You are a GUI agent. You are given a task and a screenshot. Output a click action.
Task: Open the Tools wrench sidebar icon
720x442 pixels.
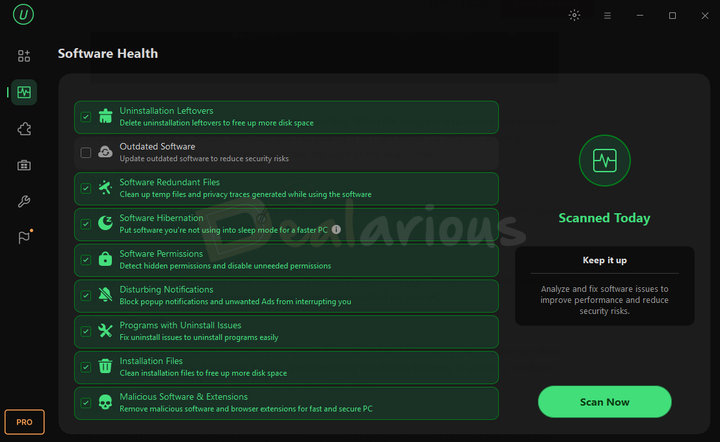point(24,201)
